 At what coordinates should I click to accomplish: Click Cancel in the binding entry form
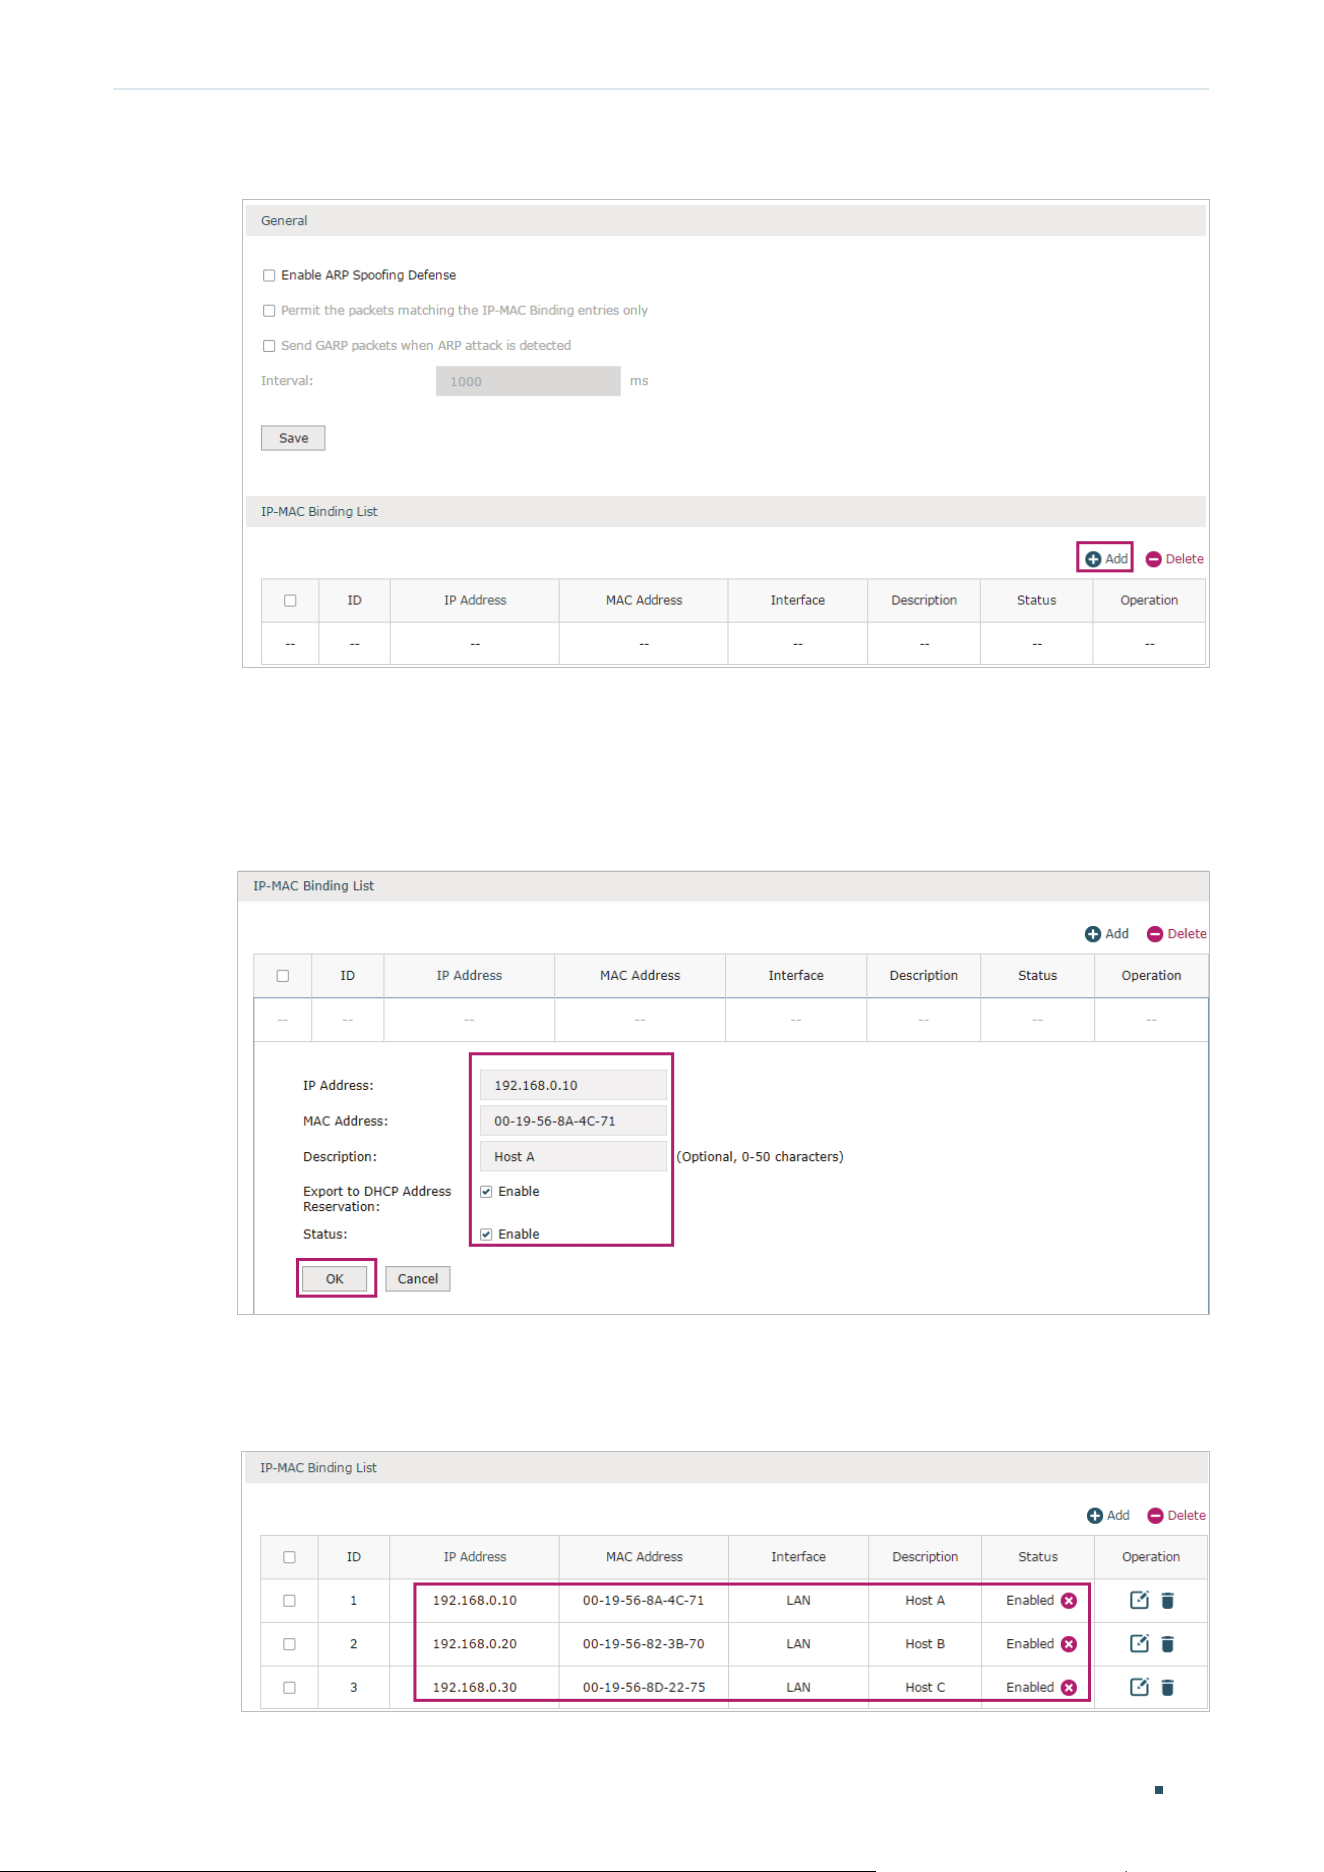[418, 1279]
